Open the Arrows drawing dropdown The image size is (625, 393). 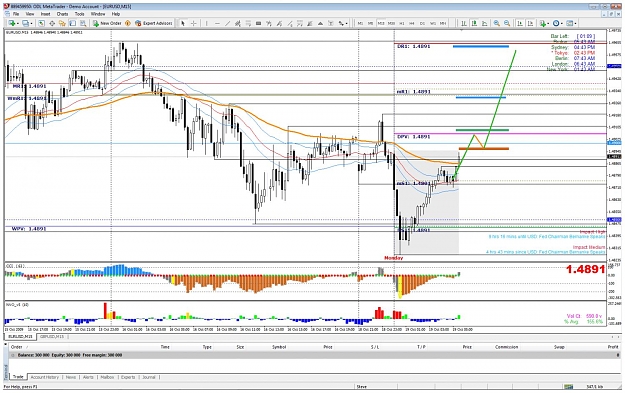(x=343, y=24)
